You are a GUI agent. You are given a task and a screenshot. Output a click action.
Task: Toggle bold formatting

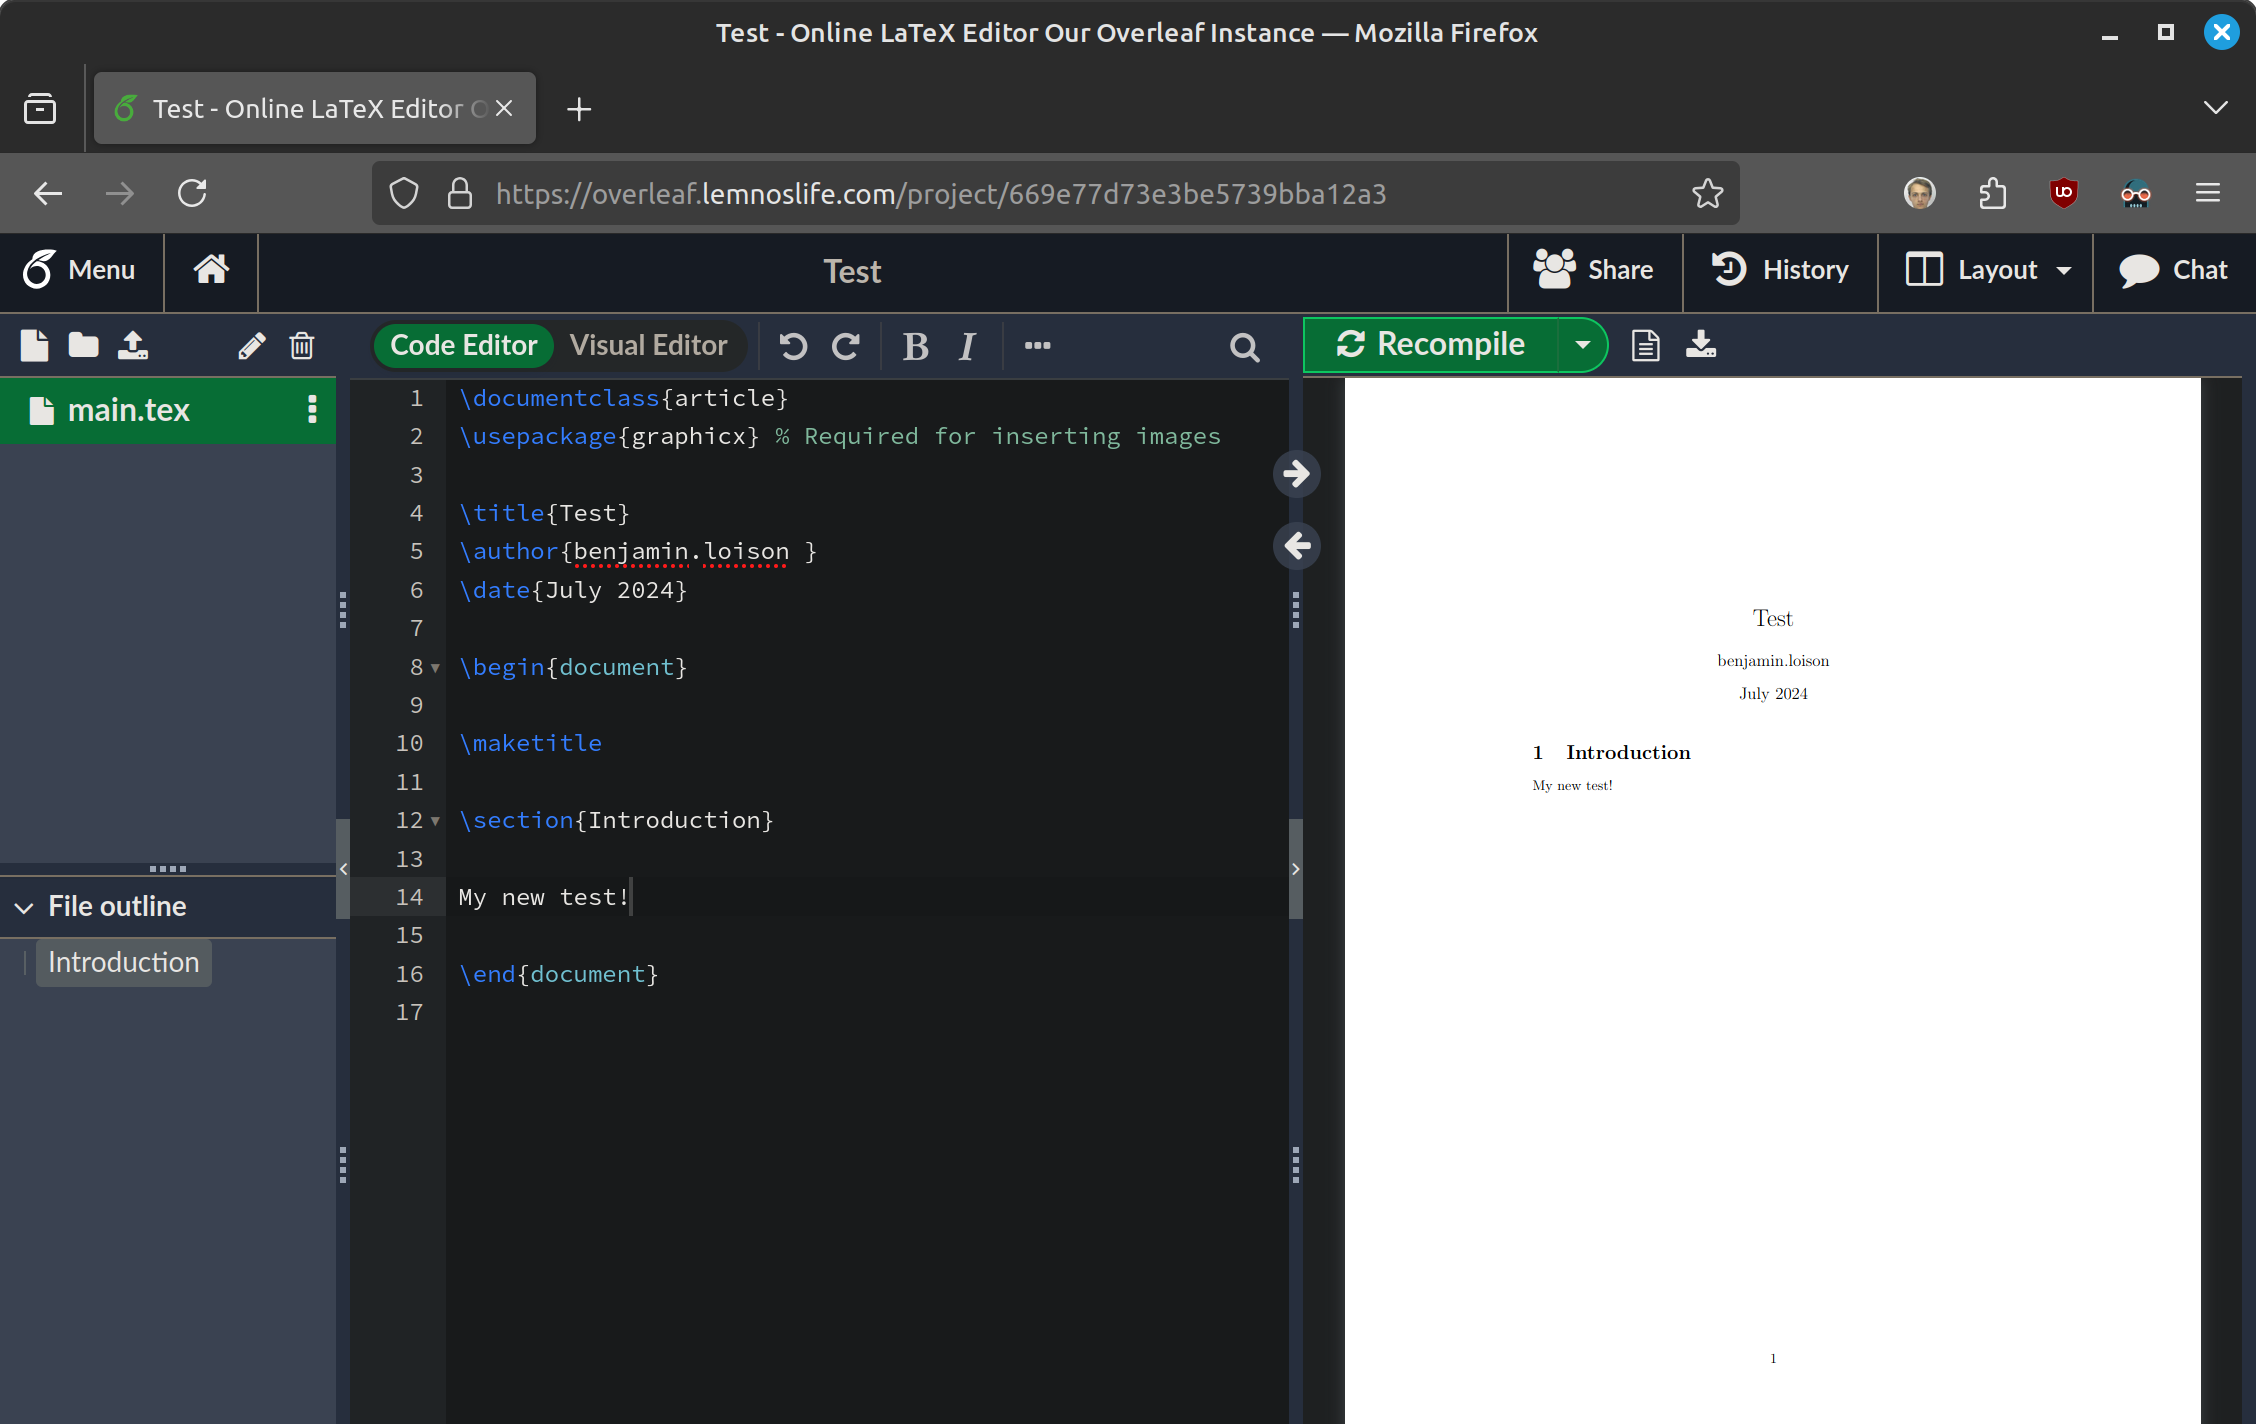click(x=915, y=346)
